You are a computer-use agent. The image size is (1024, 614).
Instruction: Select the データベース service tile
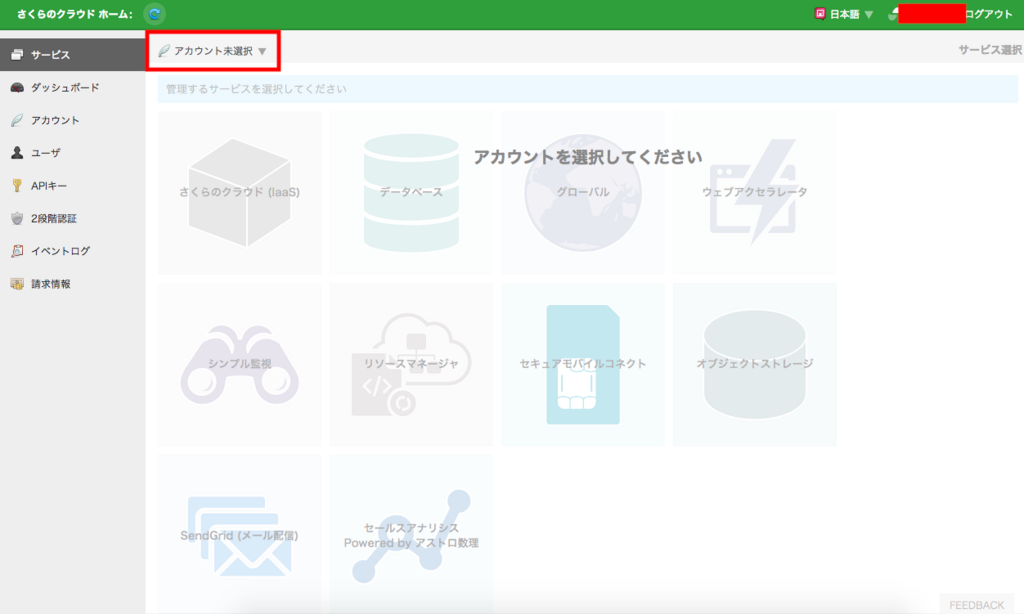click(x=411, y=193)
